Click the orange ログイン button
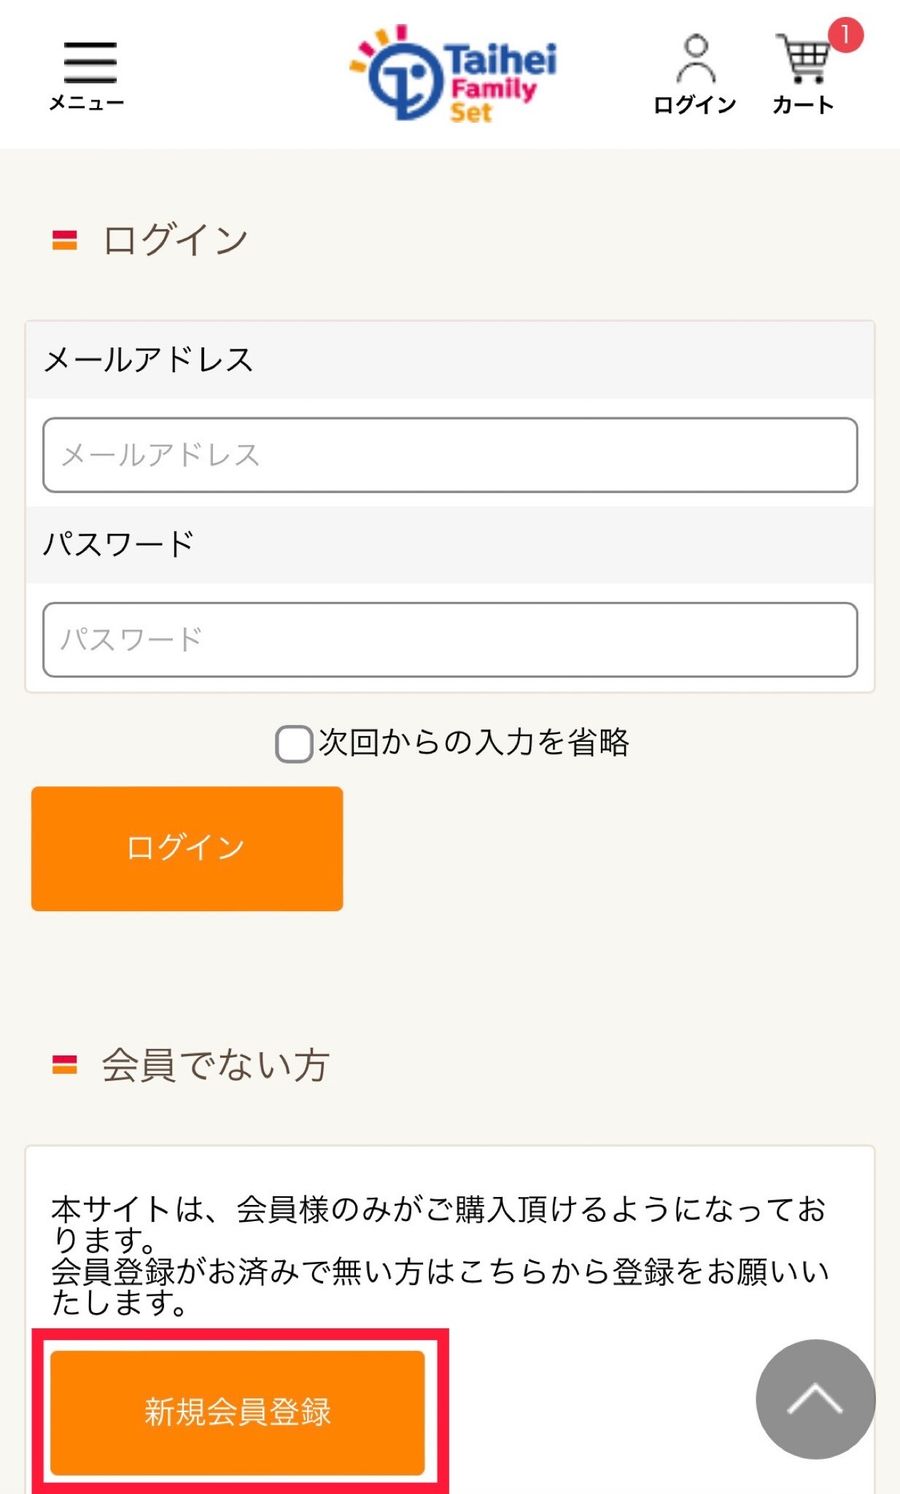The image size is (900, 1494). pos(187,848)
